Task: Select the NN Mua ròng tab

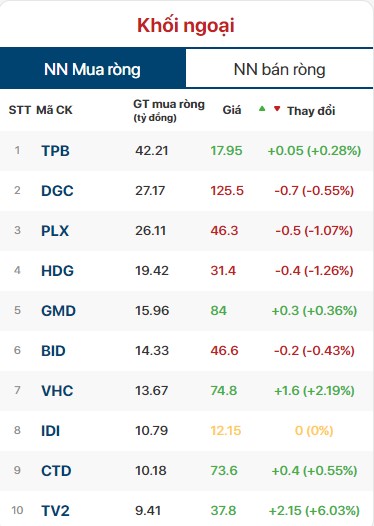Action: [x=93, y=69]
